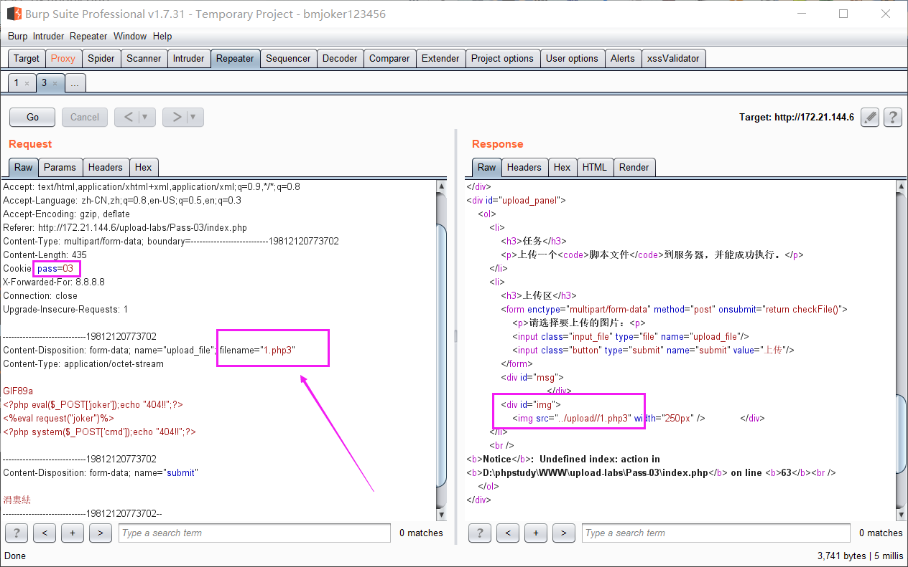Switch to the Target tab
This screenshot has height=567, width=908.
click(x=26, y=58)
